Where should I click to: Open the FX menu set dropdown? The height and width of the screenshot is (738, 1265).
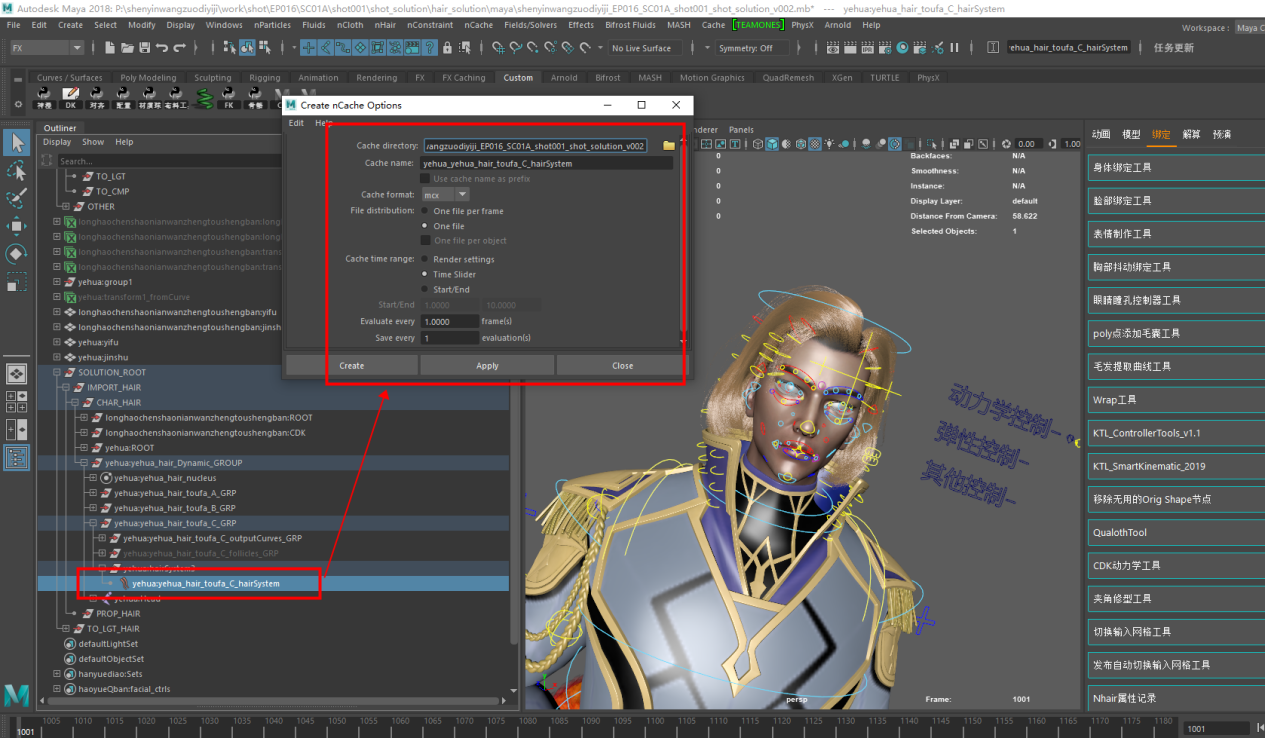pyautogui.click(x=47, y=48)
